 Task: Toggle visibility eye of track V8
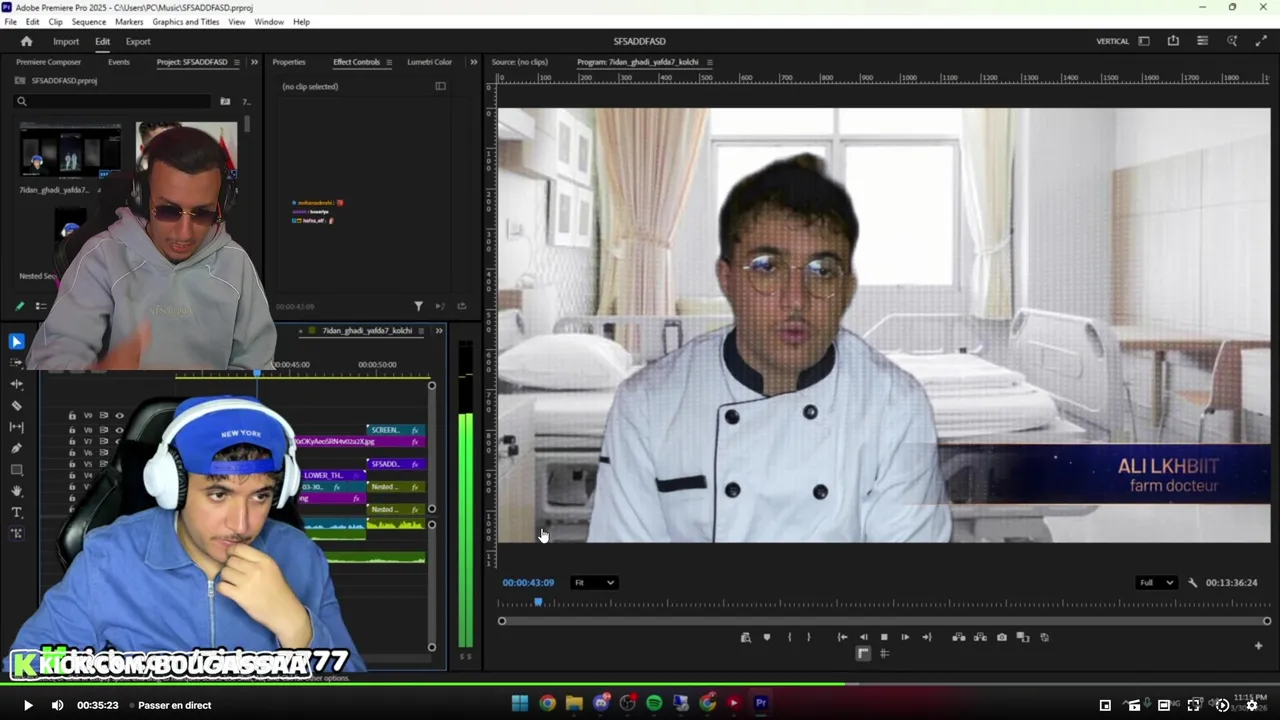(x=119, y=430)
